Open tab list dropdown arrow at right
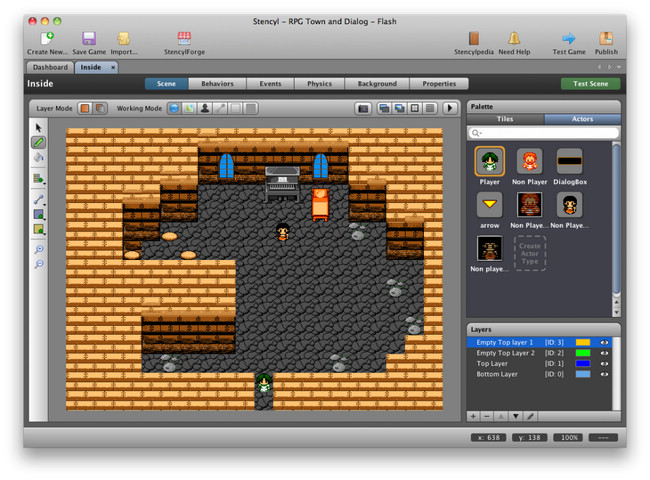The width and height of the screenshot is (650, 480). [619, 67]
